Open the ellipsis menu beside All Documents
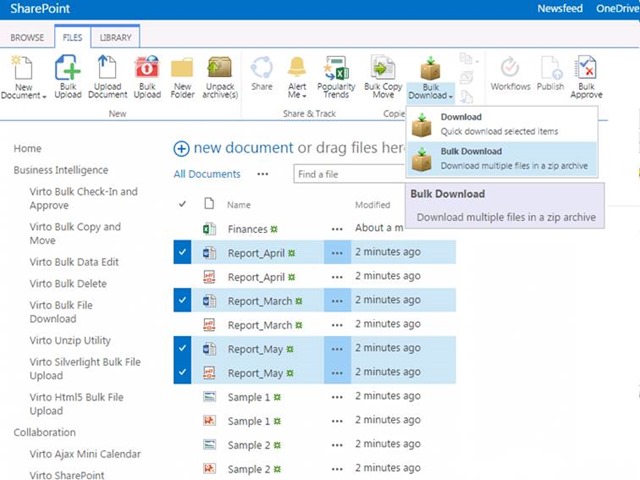Screen dimensions: 640x480 pos(263,174)
